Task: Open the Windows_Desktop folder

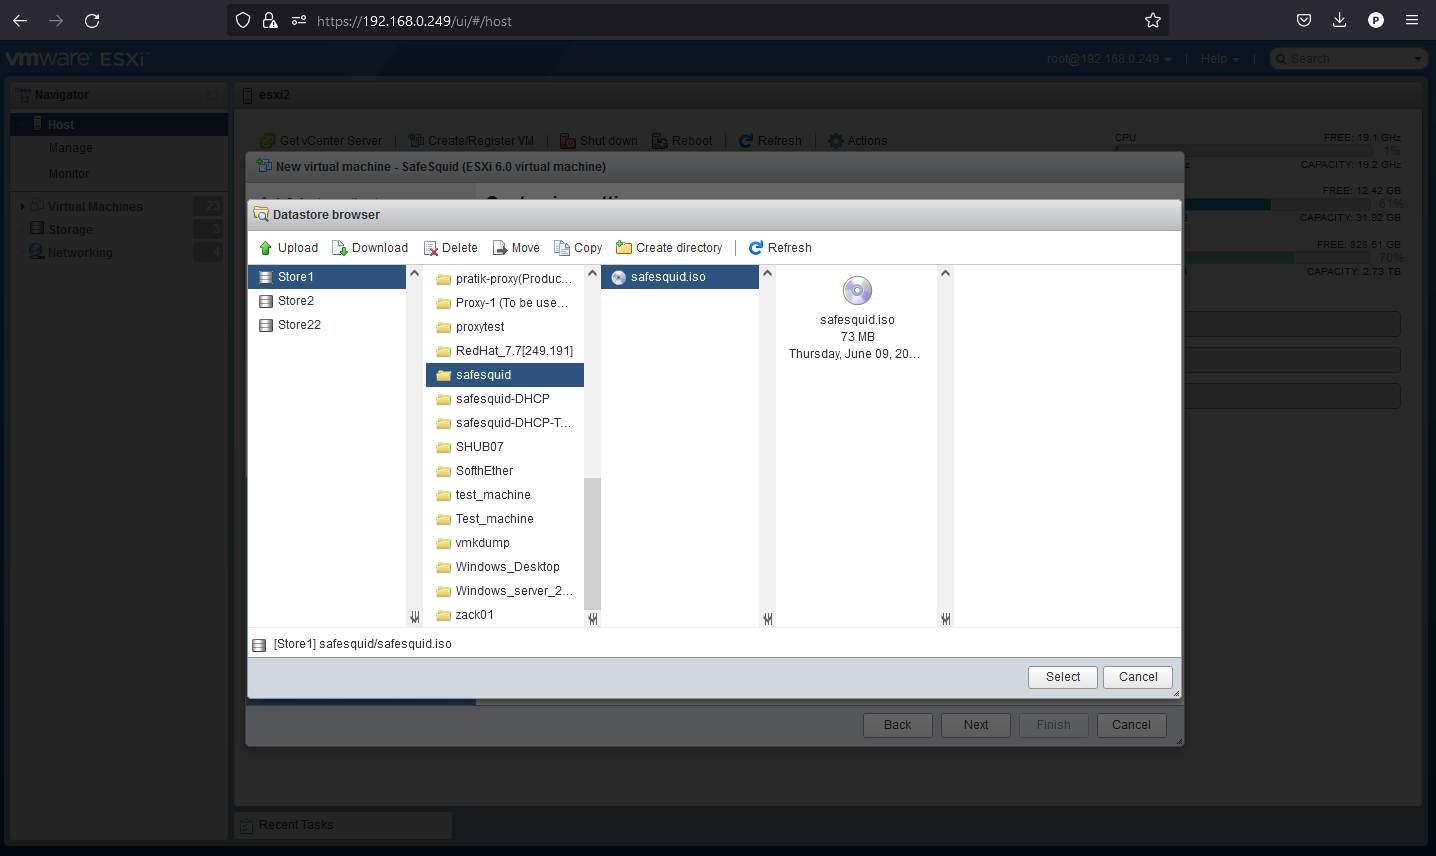Action: 505,567
